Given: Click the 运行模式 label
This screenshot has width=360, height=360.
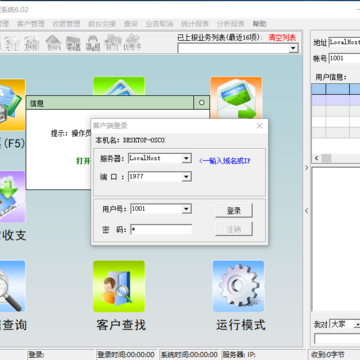Looking at the screenshot, I should (241, 324).
